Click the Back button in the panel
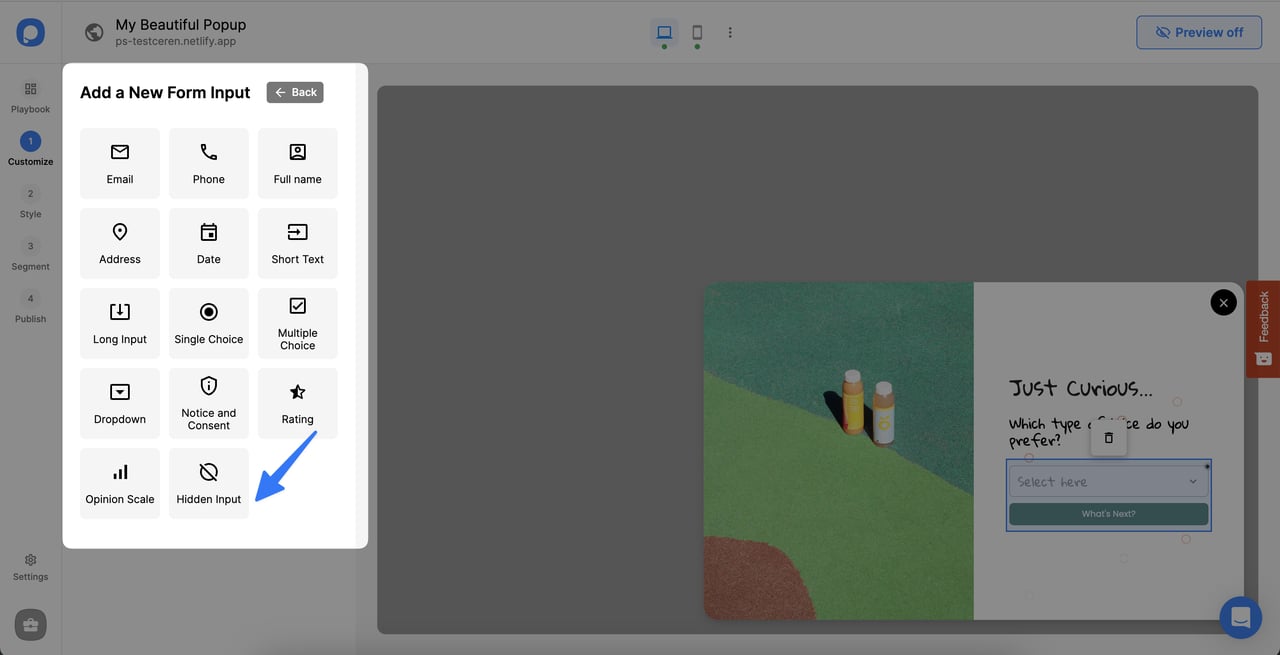The height and width of the screenshot is (655, 1280). 295,92
